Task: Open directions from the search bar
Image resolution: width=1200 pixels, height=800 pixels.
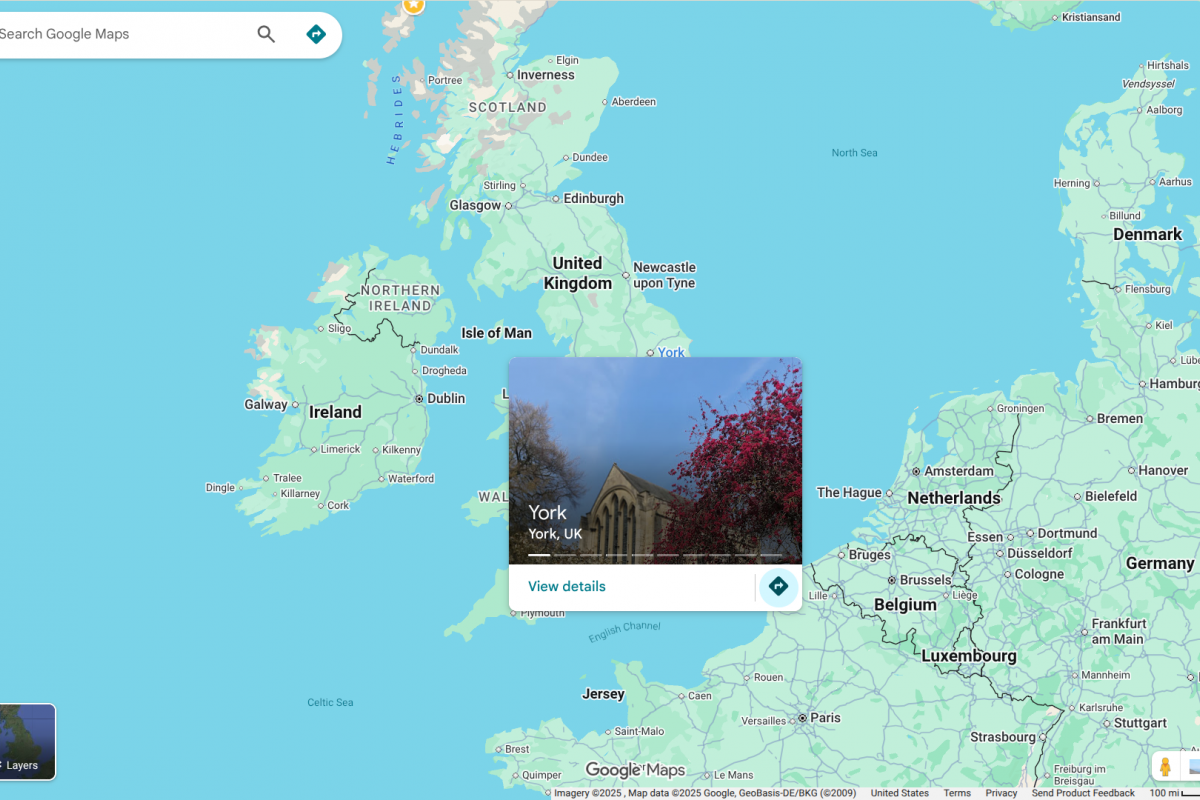Action: (x=316, y=34)
